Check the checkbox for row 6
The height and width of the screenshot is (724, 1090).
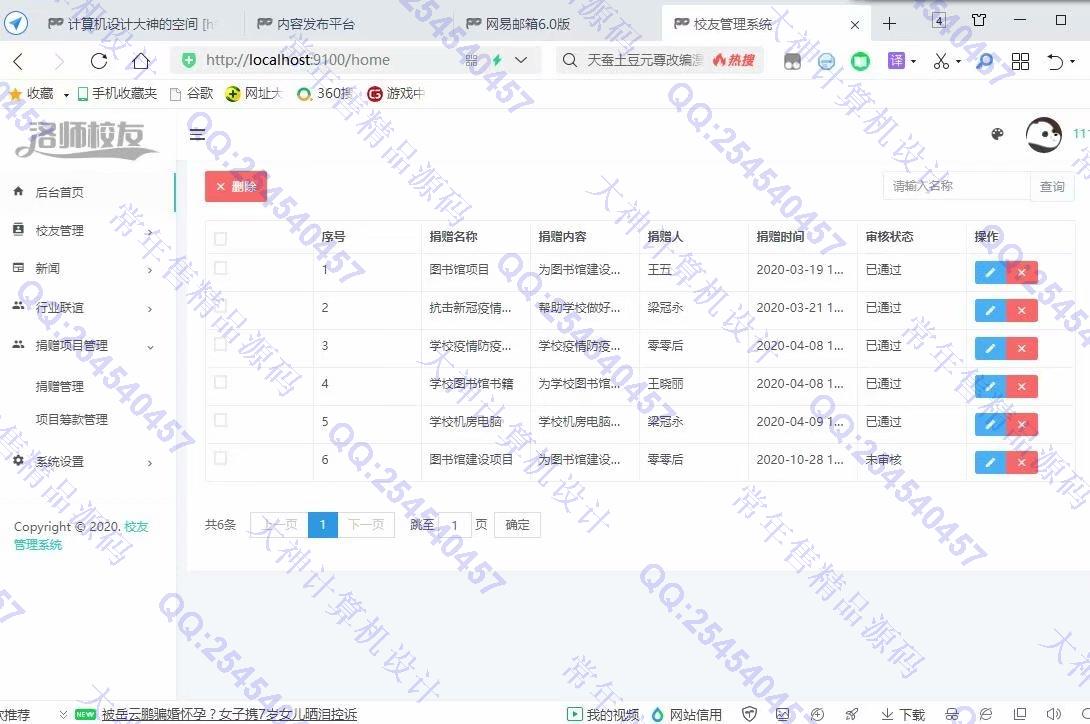pyautogui.click(x=220, y=458)
